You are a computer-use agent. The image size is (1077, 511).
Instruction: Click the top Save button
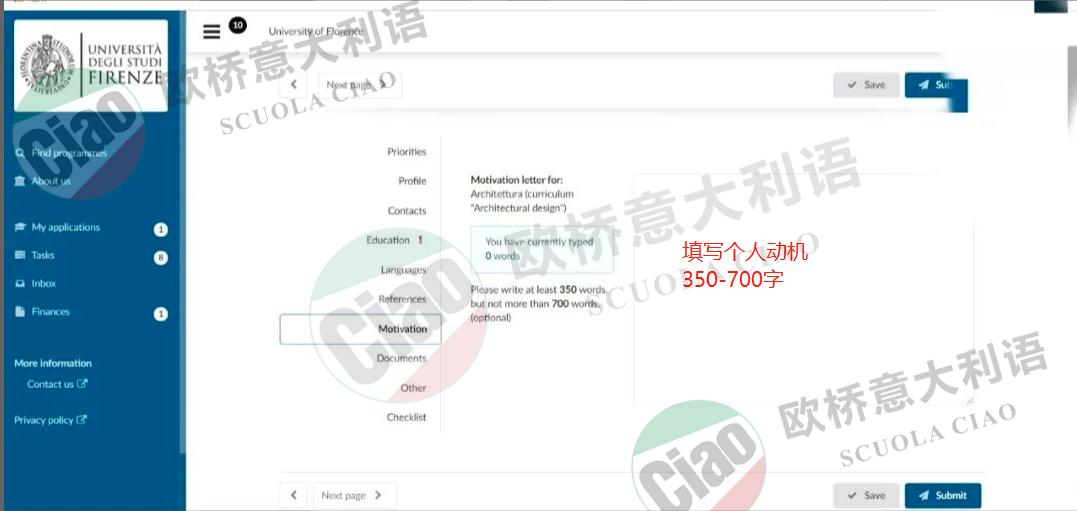click(866, 85)
